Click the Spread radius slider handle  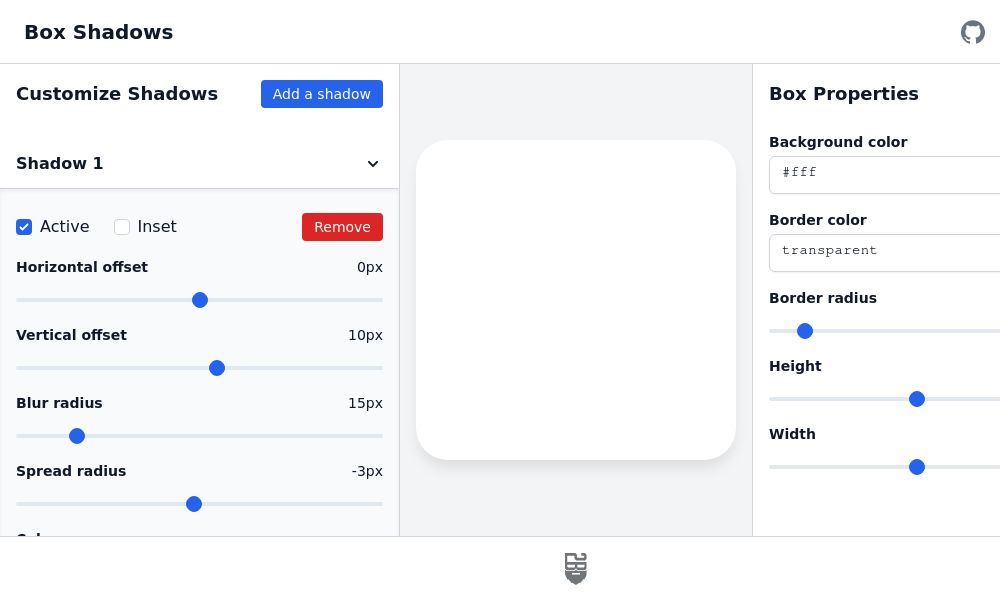click(x=194, y=504)
